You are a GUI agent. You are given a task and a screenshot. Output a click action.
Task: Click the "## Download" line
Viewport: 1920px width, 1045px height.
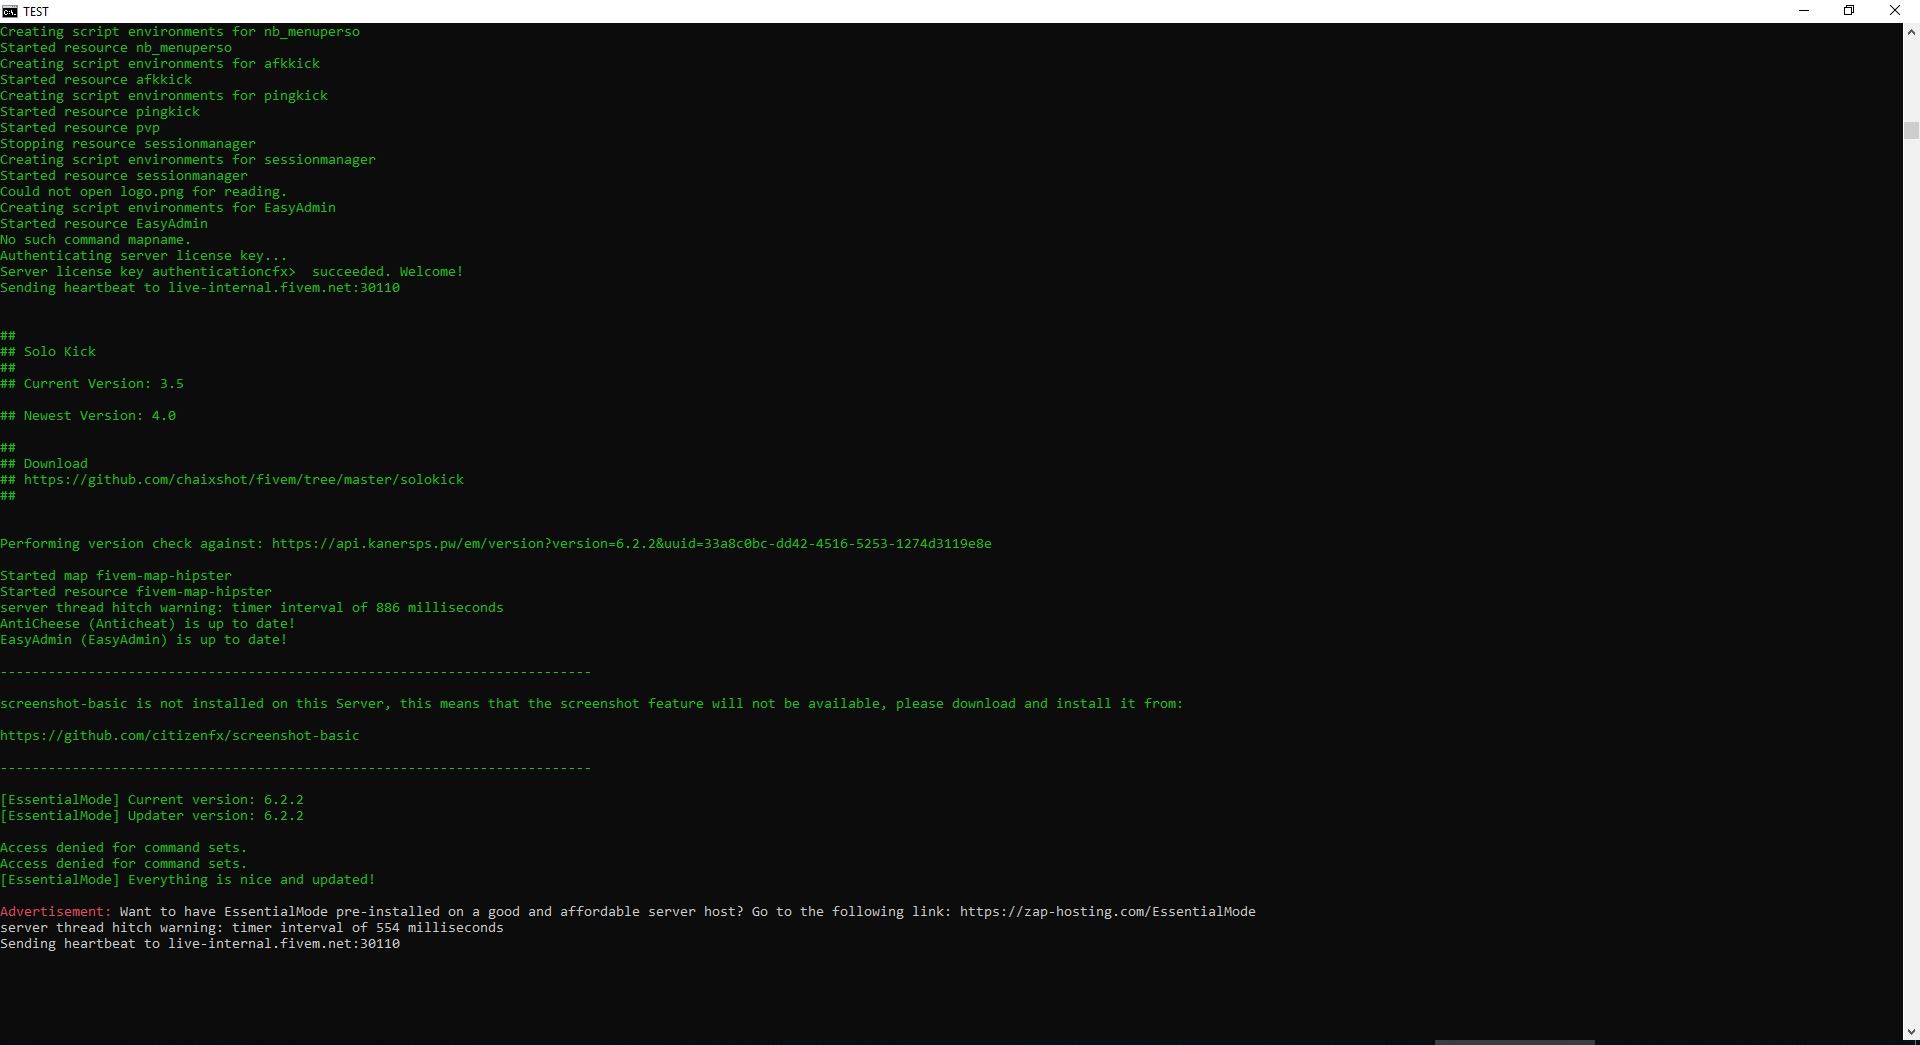(x=44, y=464)
